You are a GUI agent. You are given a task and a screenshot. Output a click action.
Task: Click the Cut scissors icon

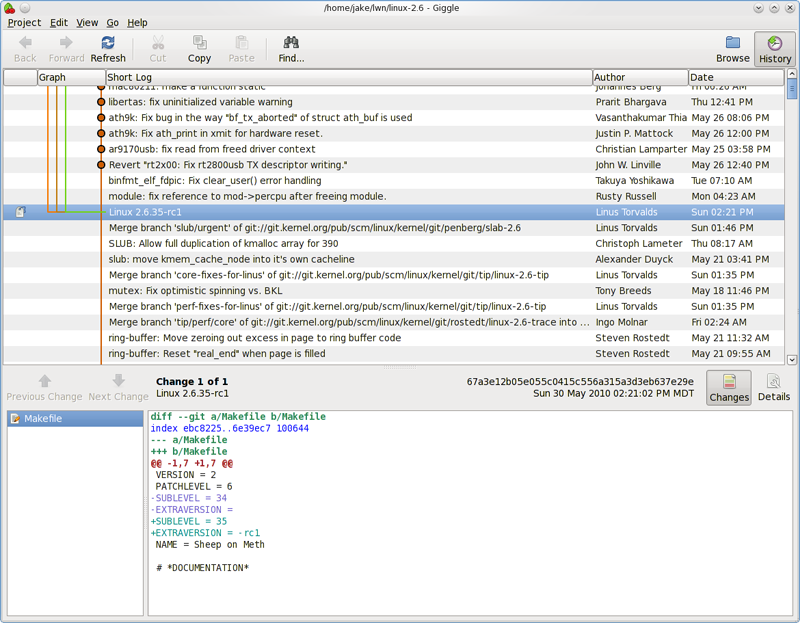[158, 42]
